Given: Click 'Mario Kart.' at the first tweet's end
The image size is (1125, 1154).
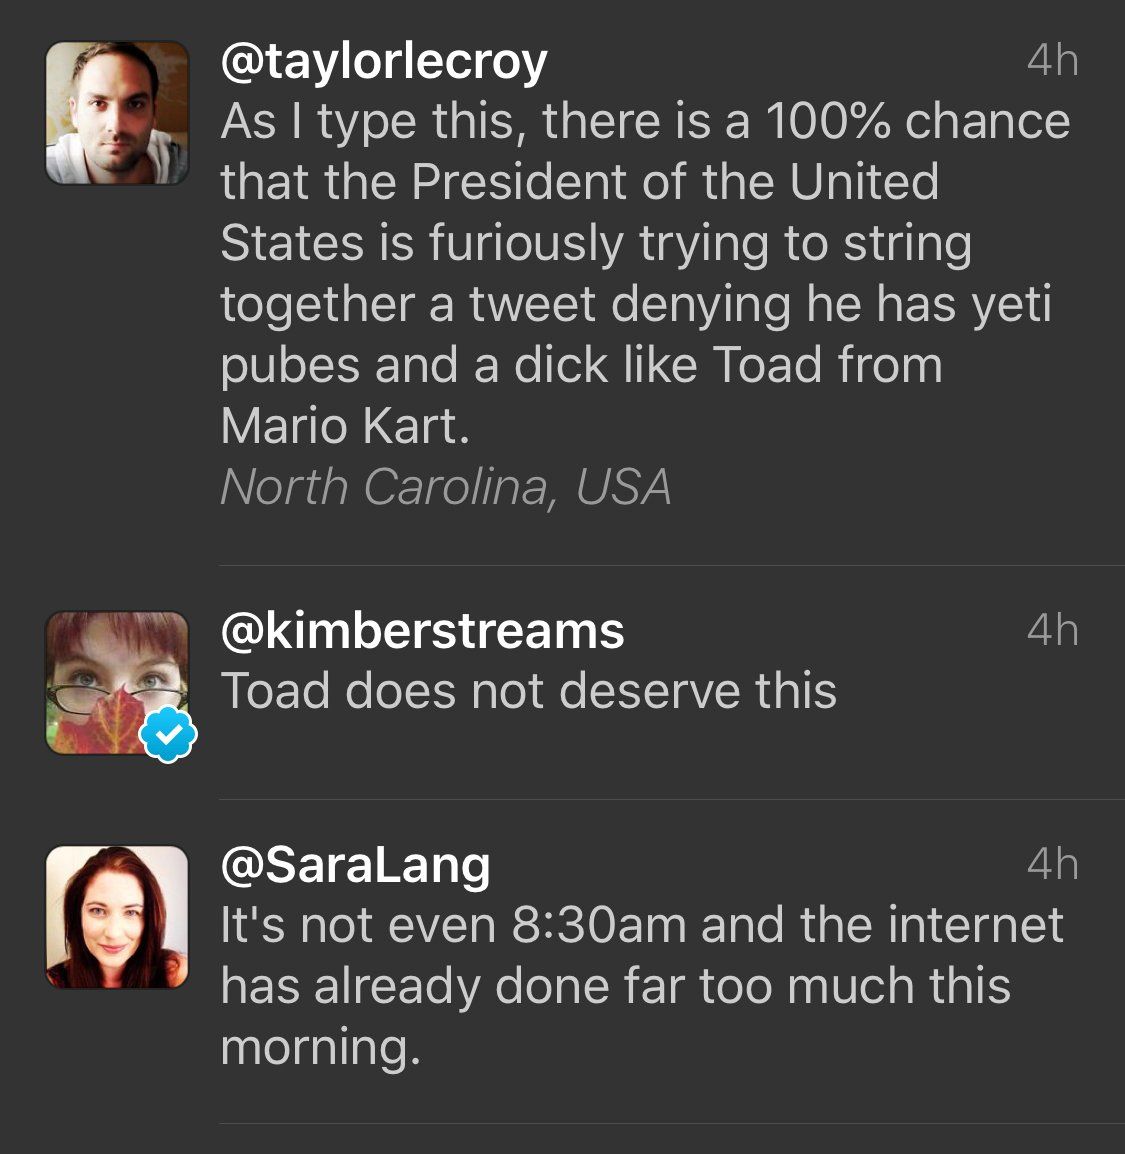Looking at the screenshot, I should 345,426.
